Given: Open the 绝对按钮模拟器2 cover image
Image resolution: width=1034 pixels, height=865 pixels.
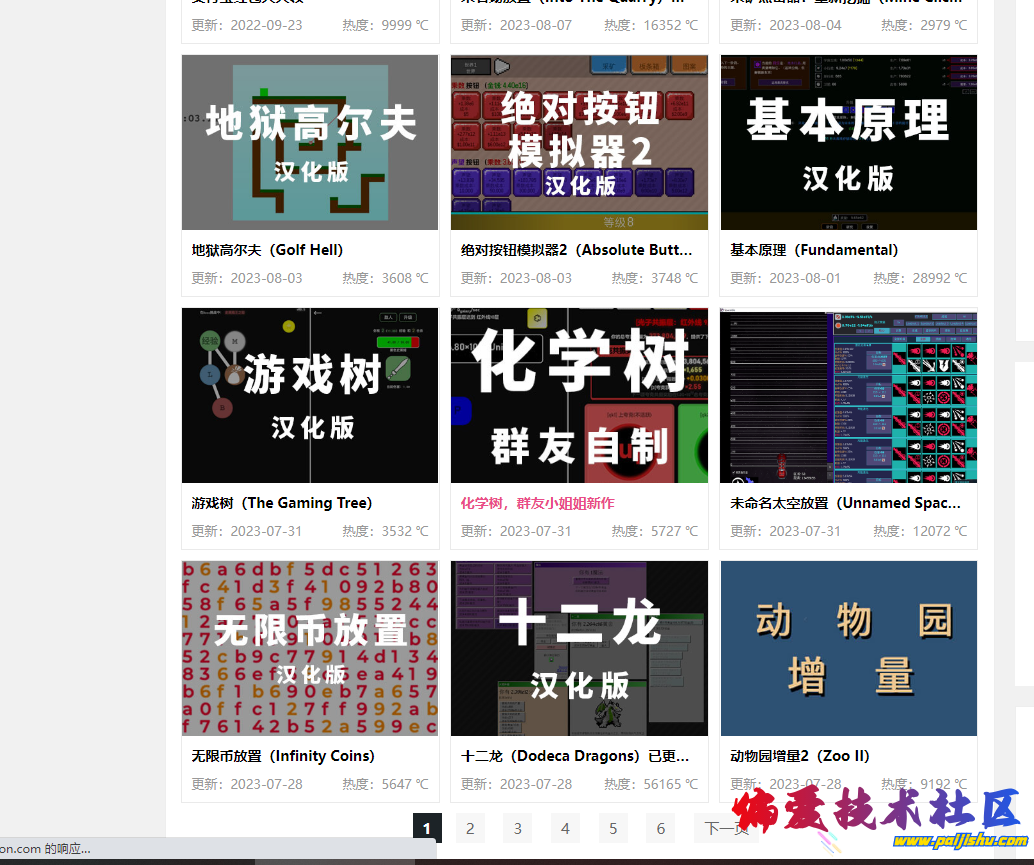Looking at the screenshot, I should pyautogui.click(x=579, y=142).
